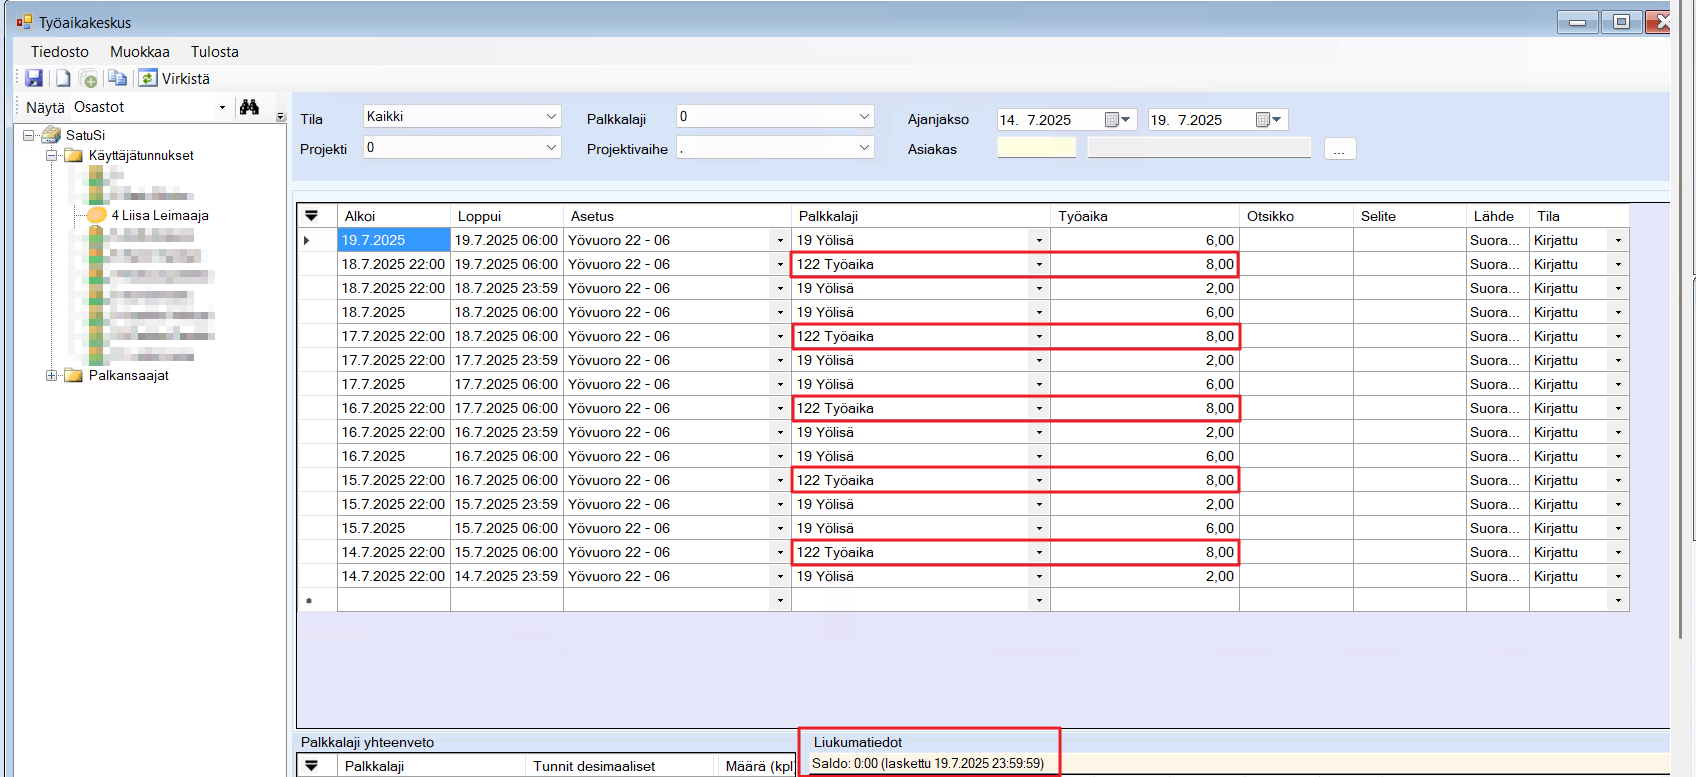Viewport: 1696px width, 777px height.
Task: Select user 4 Liisa Leimaaja
Action: click(159, 215)
